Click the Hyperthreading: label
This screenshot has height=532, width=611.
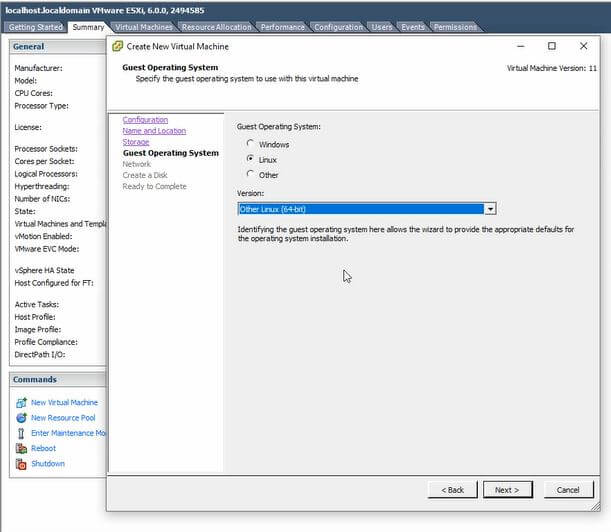(42, 186)
